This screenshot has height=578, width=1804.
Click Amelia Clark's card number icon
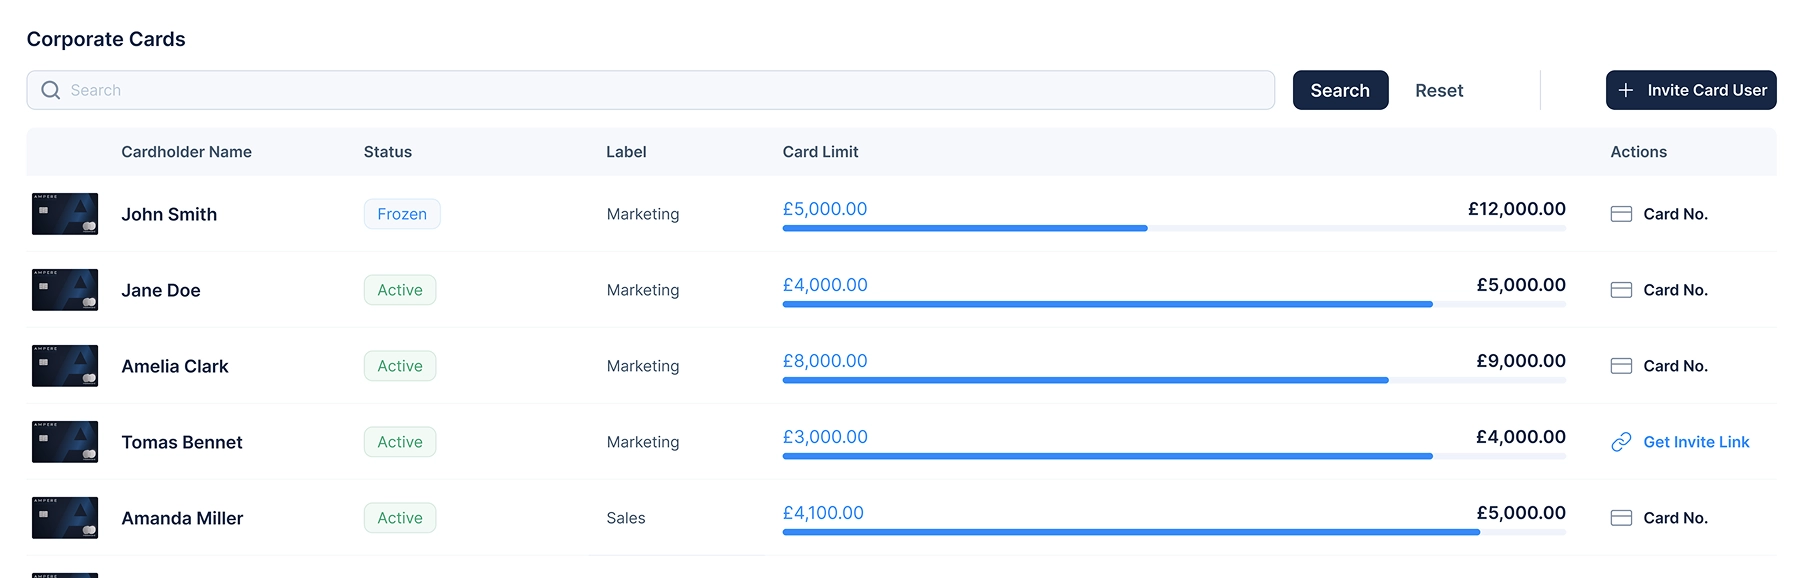coord(1621,366)
